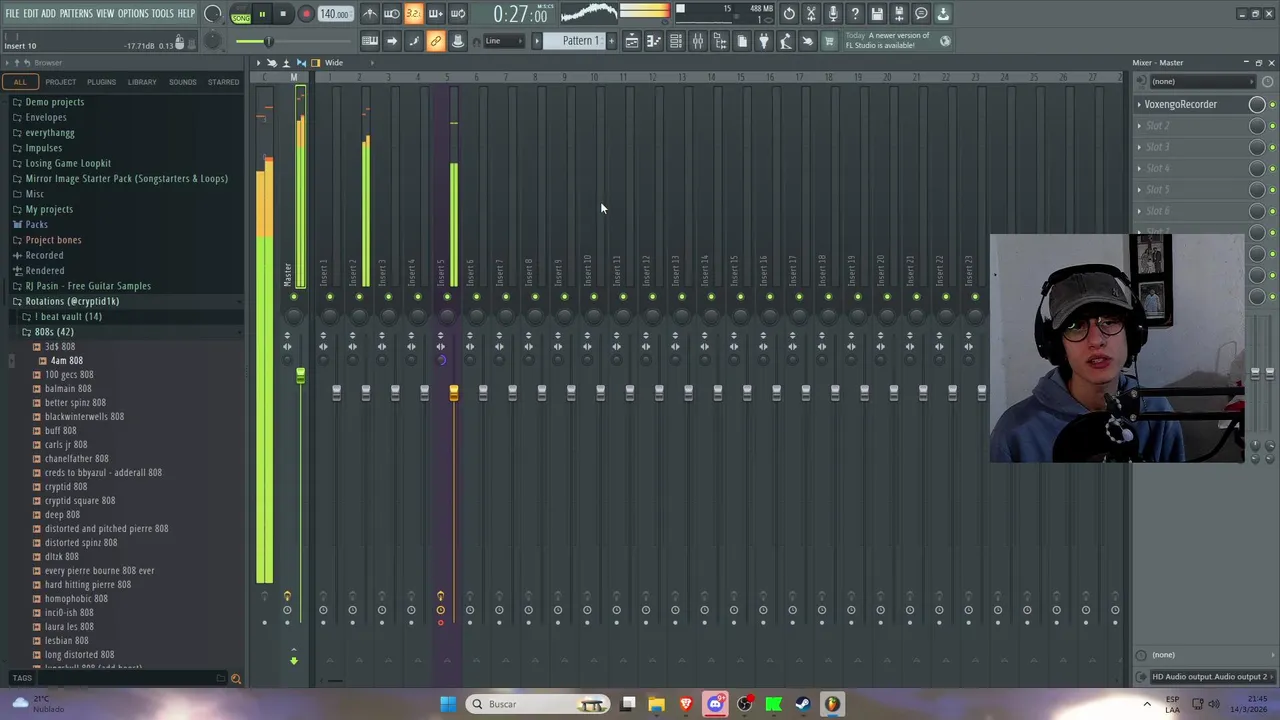The width and height of the screenshot is (1280, 720).
Task: Click the tempo field showing 140.000
Action: click(x=334, y=14)
